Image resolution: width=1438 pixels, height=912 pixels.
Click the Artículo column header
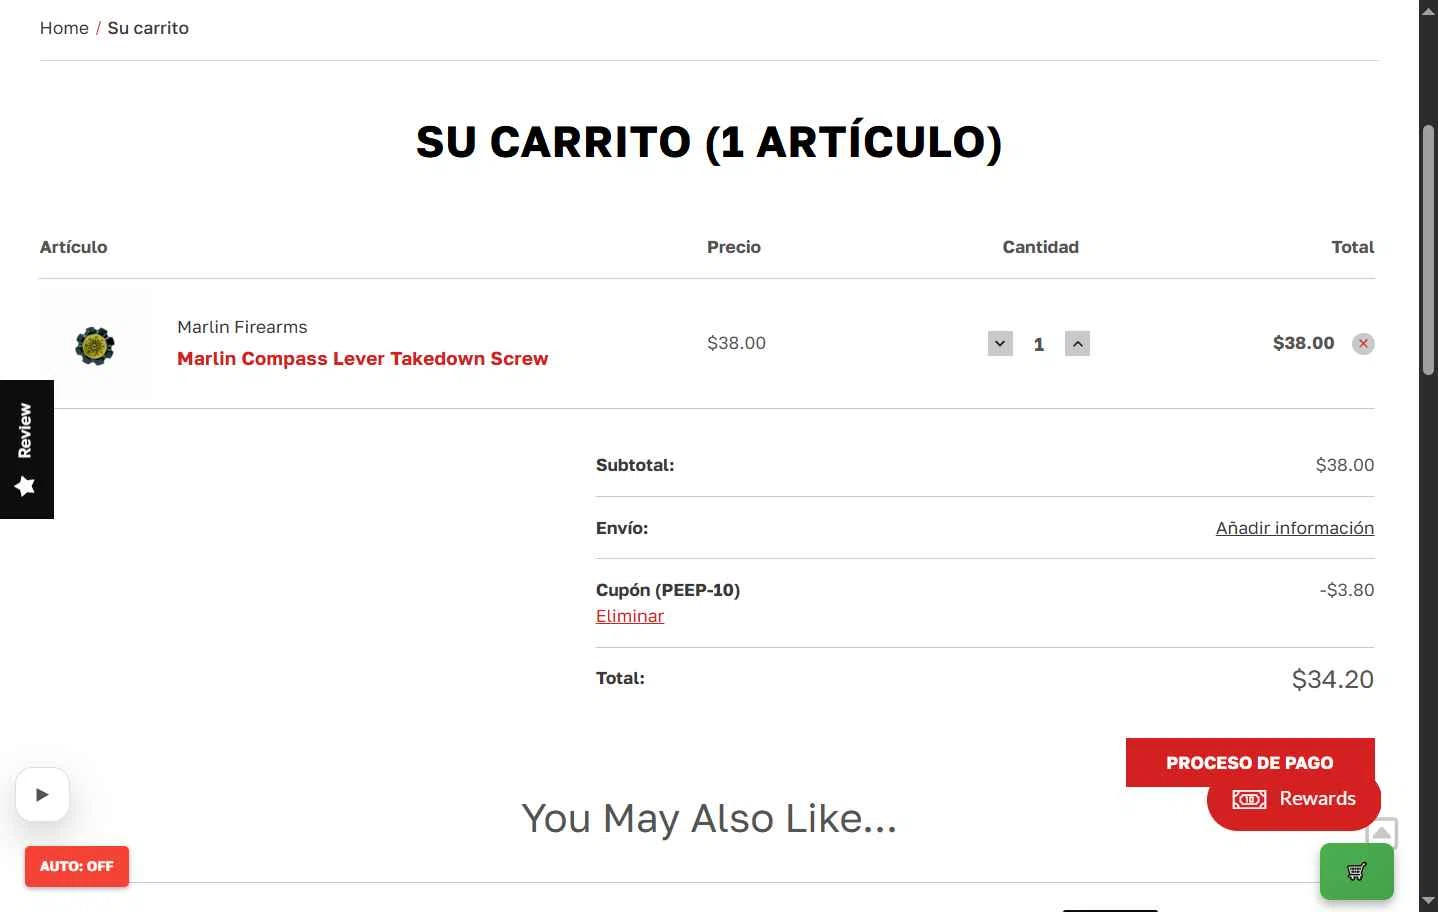point(74,247)
